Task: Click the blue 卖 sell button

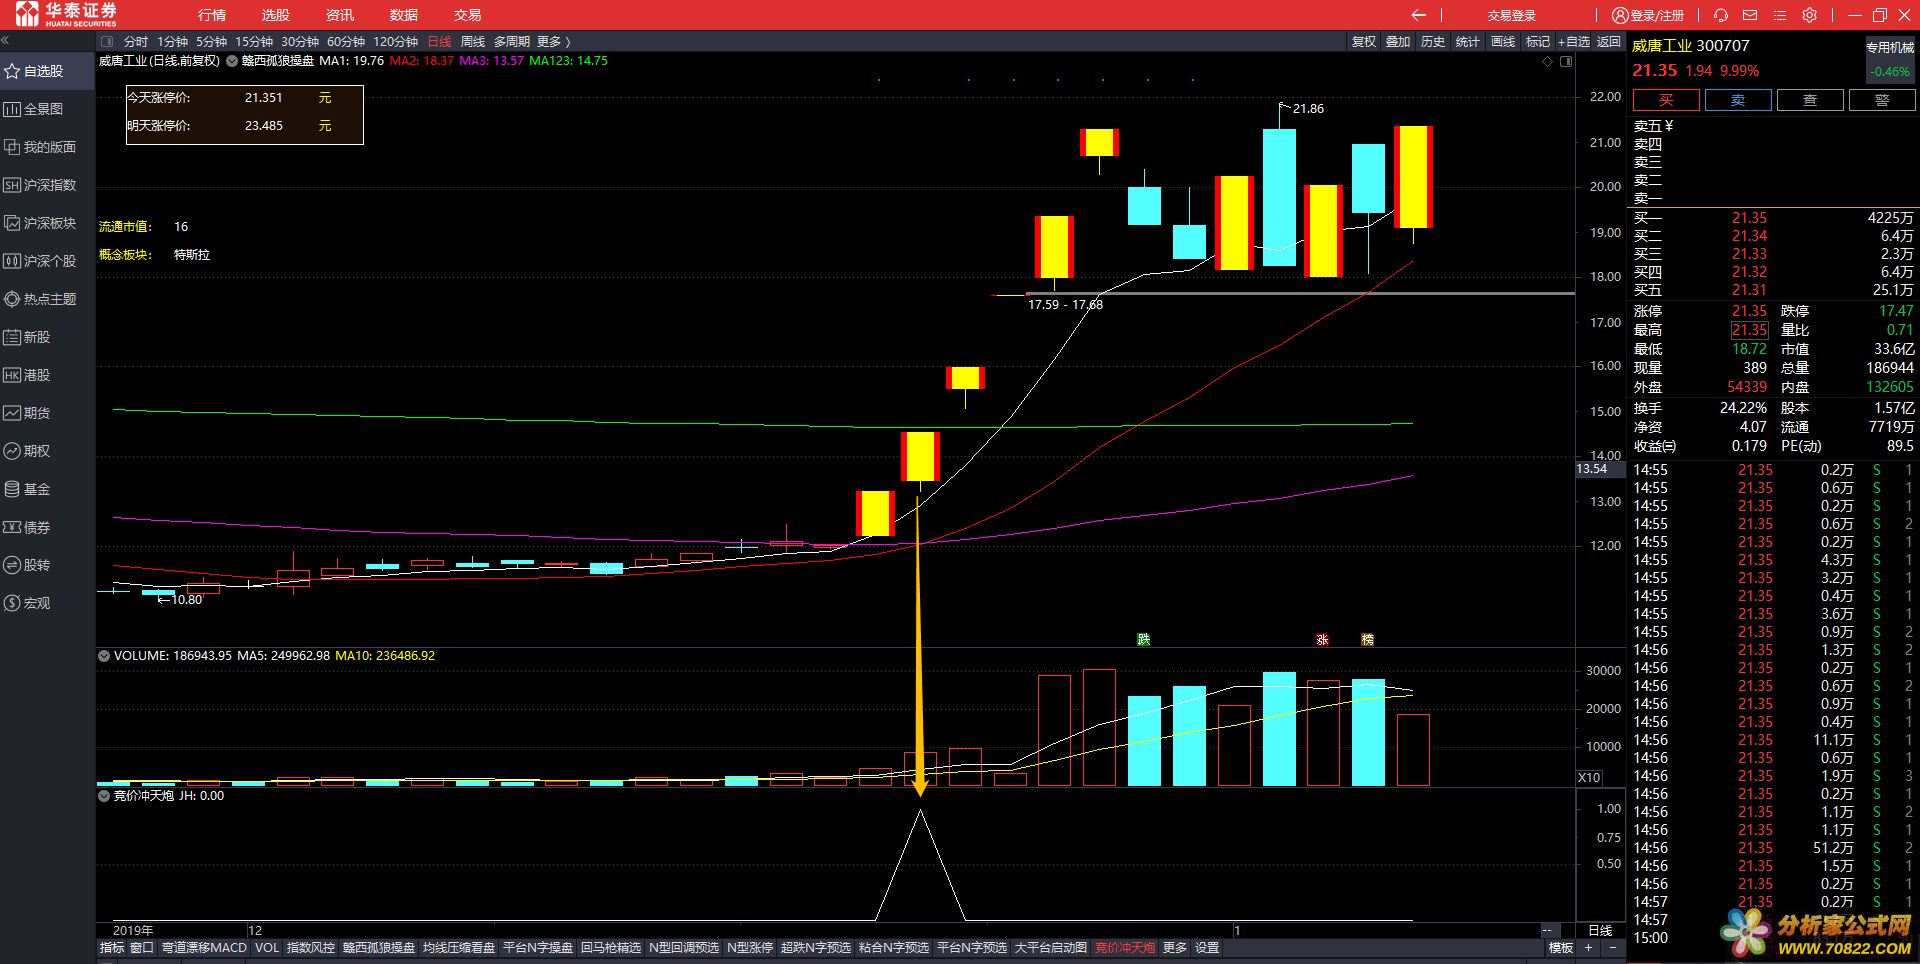Action: [1737, 100]
